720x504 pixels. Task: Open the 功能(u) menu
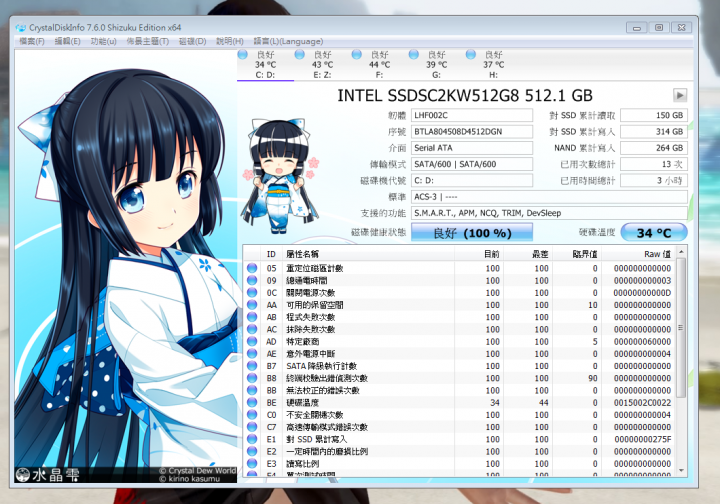pyautogui.click(x=103, y=41)
